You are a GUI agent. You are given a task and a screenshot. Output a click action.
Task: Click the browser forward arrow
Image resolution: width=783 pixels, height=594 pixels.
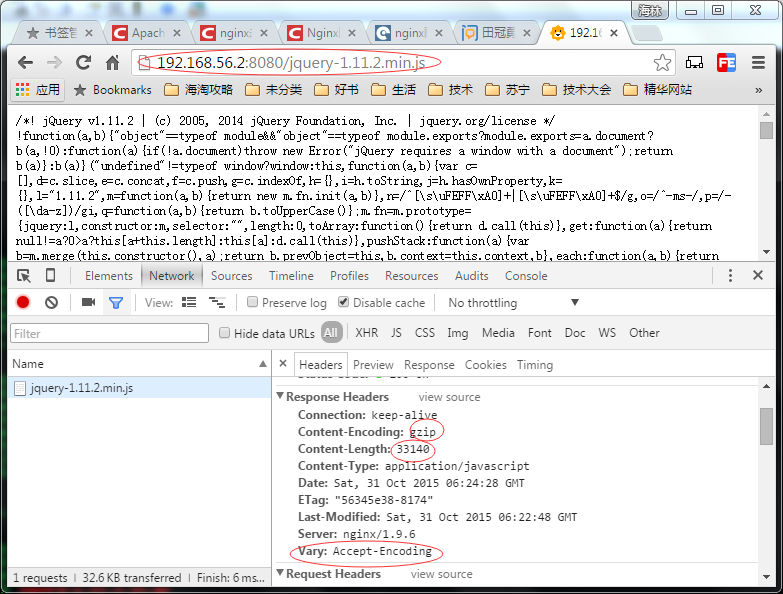(54, 63)
